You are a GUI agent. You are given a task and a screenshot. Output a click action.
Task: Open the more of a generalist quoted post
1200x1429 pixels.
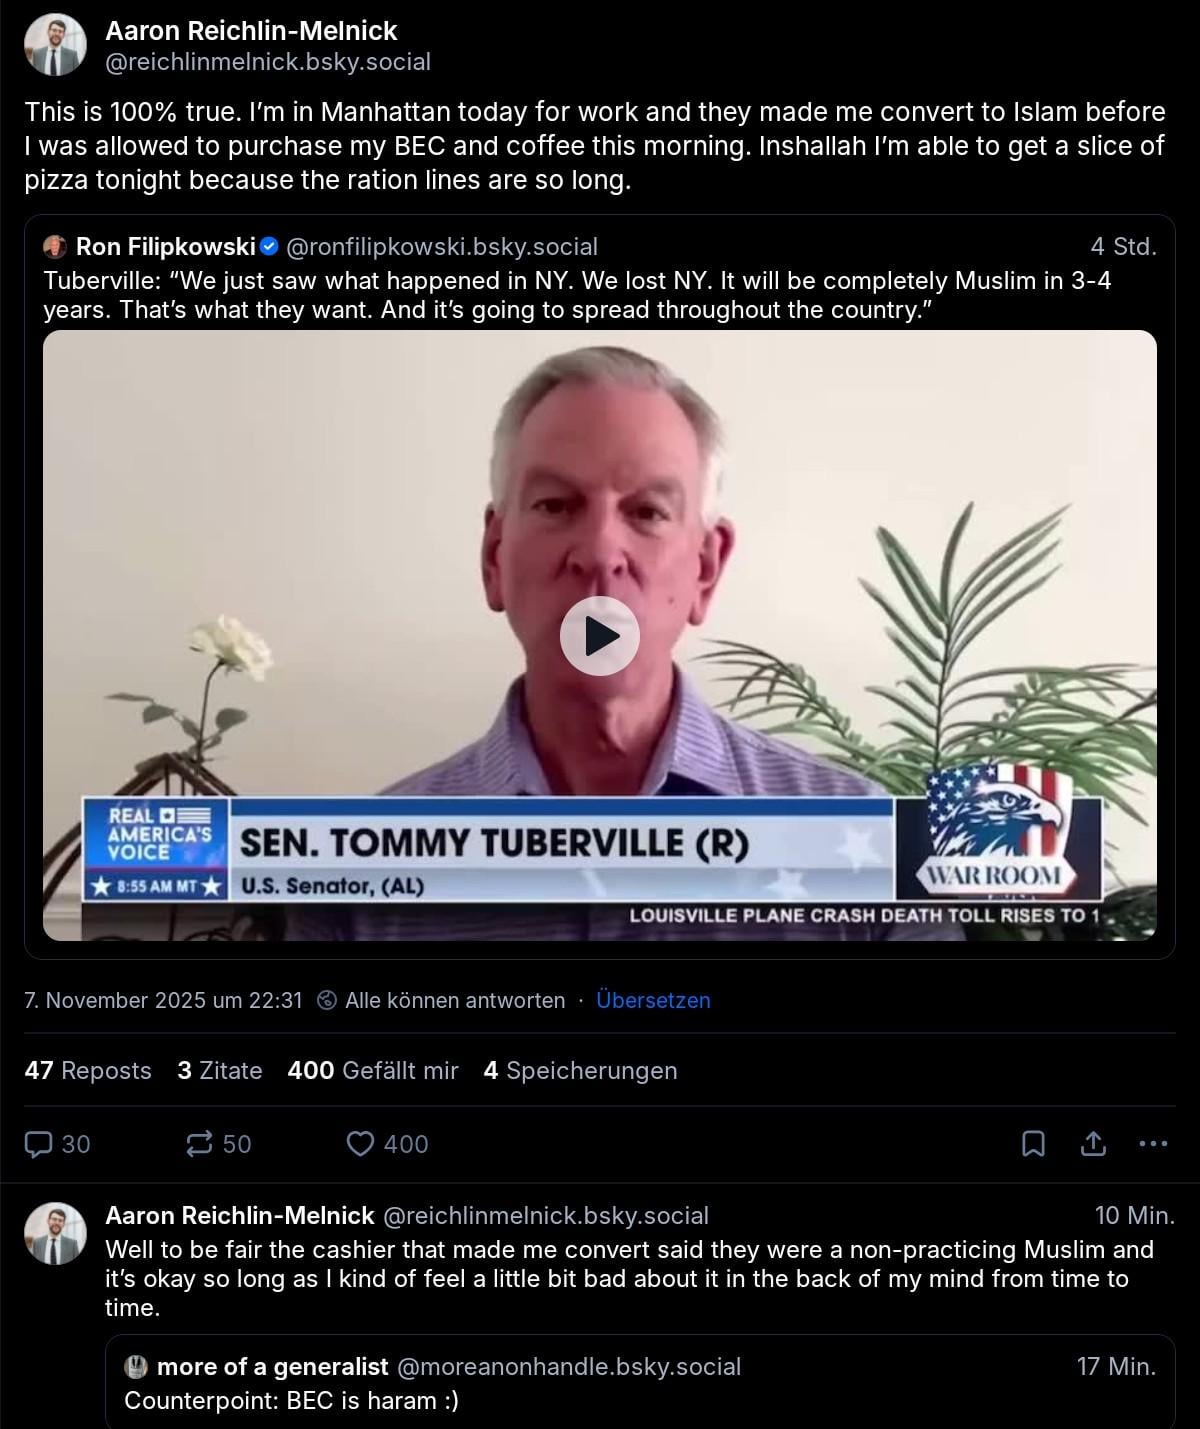(640, 1382)
